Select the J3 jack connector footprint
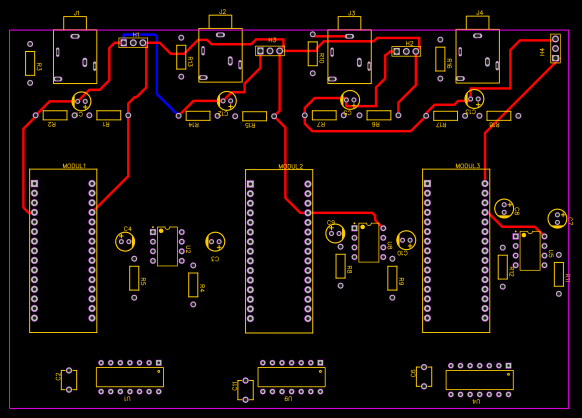This screenshot has height=418, width=582. pos(349,50)
